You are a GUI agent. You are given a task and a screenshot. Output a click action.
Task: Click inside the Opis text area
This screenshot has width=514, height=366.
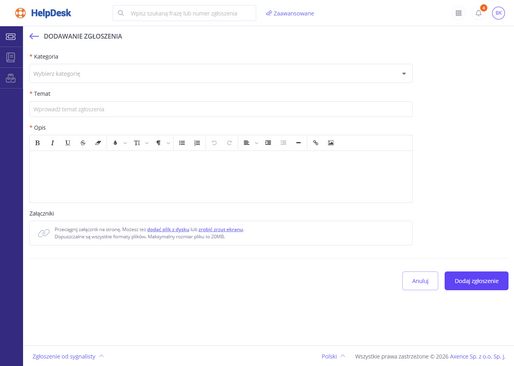[x=221, y=176]
